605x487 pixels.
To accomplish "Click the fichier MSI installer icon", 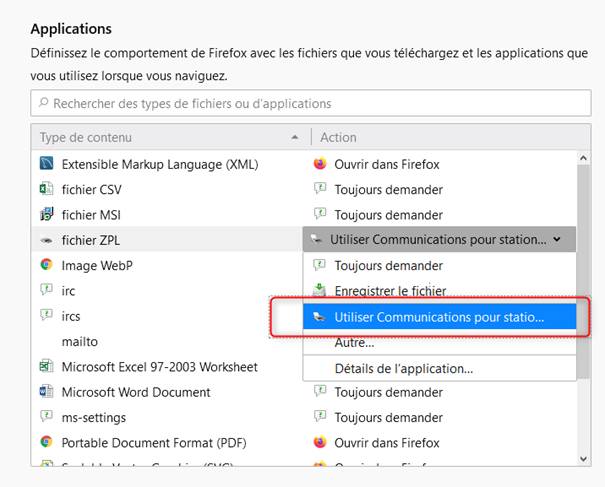I will tap(46, 215).
